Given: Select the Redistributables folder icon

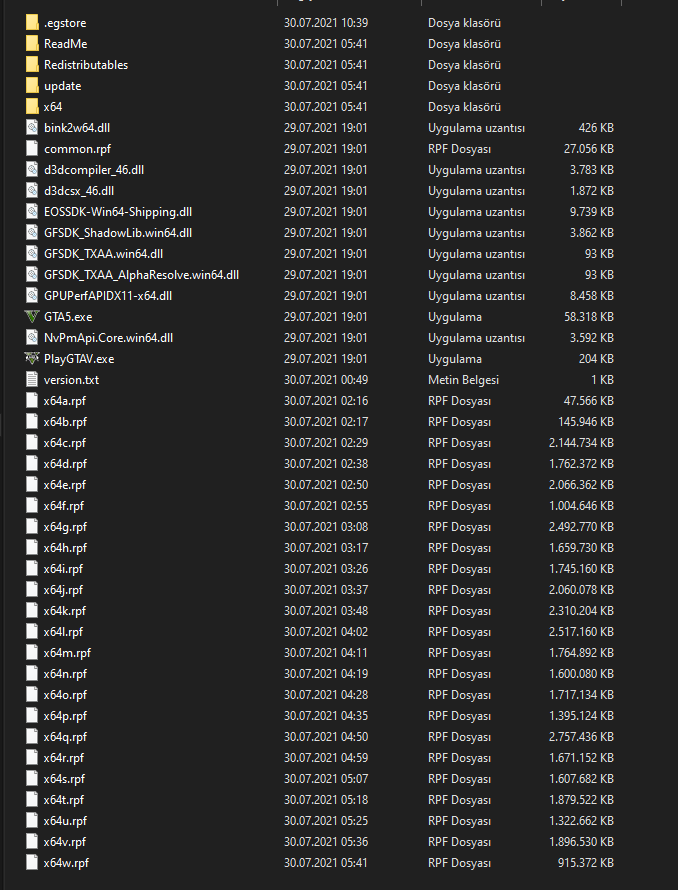Looking at the screenshot, I should tap(32, 65).
